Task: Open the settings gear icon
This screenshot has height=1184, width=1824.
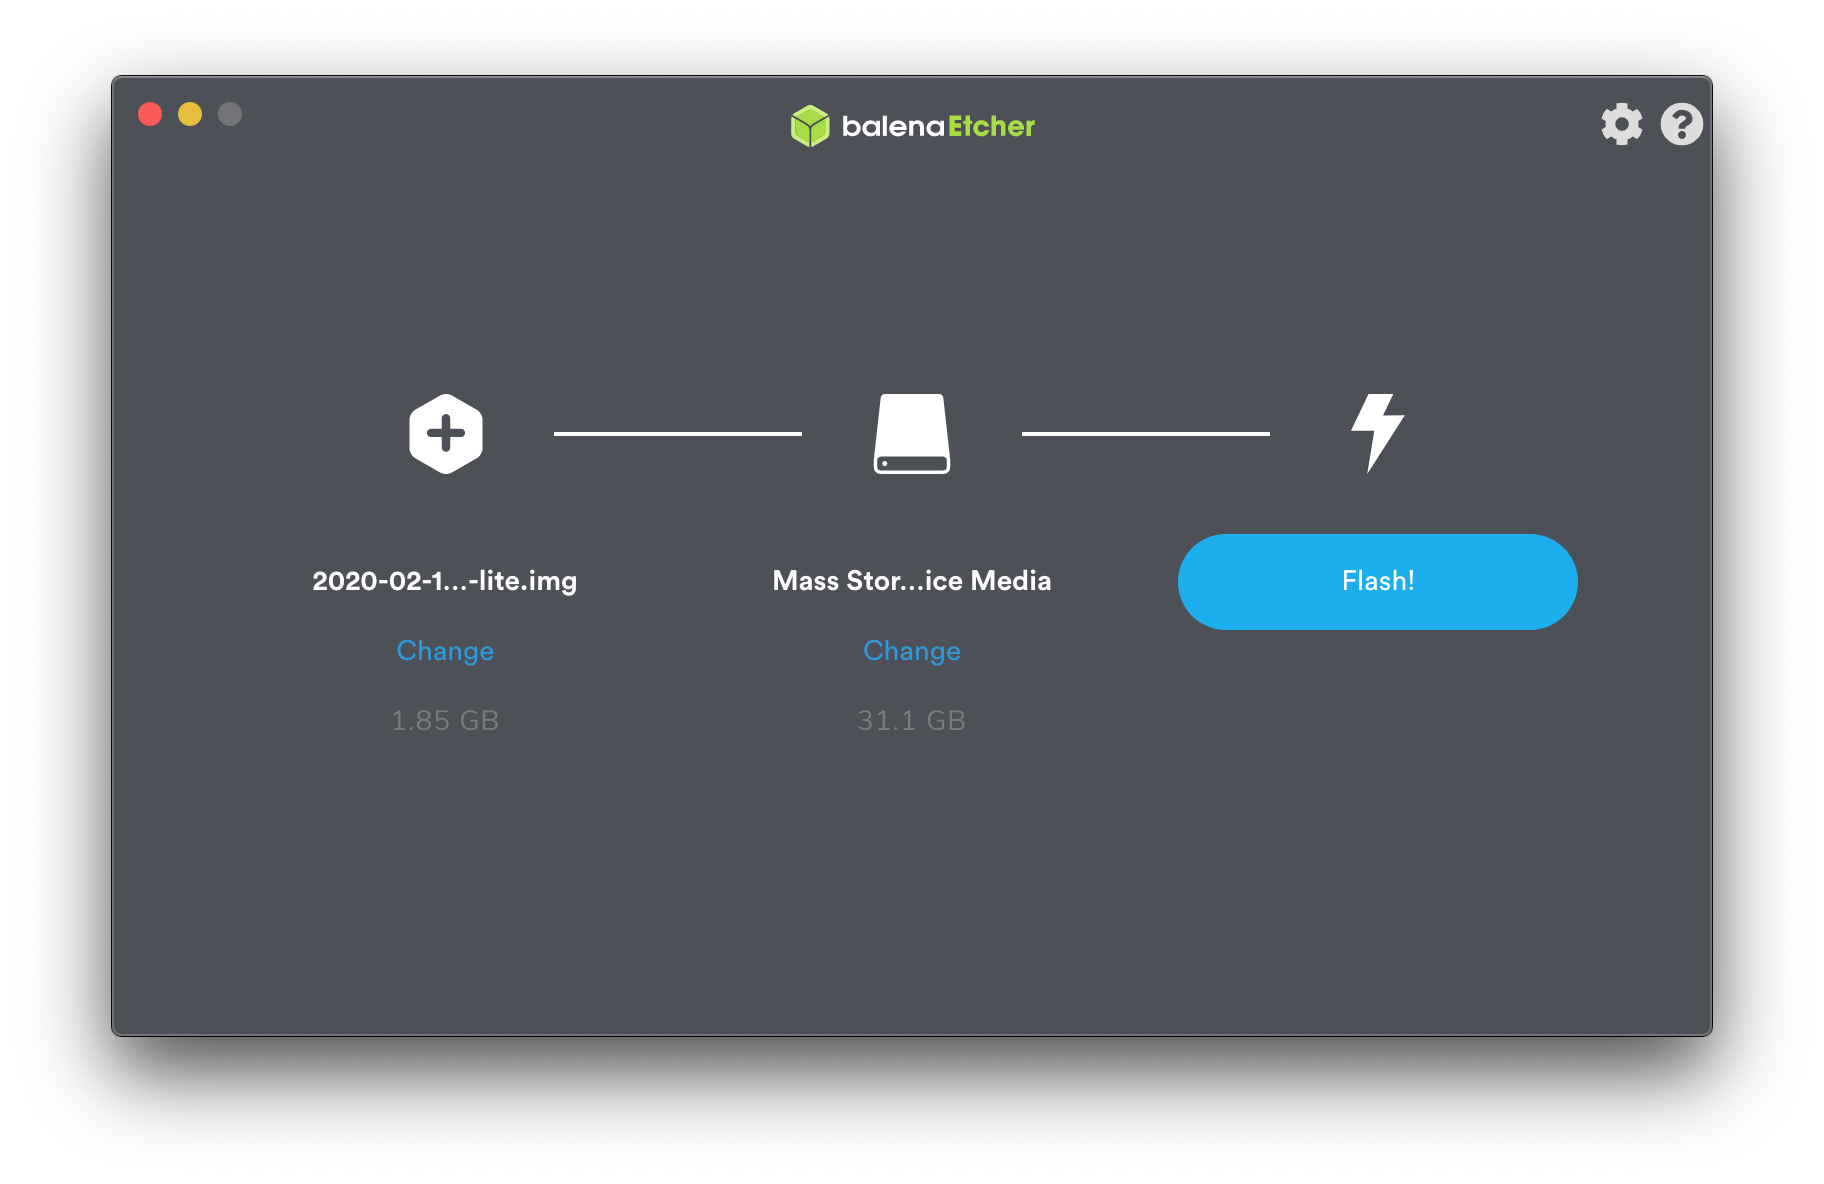Action: tap(1621, 125)
